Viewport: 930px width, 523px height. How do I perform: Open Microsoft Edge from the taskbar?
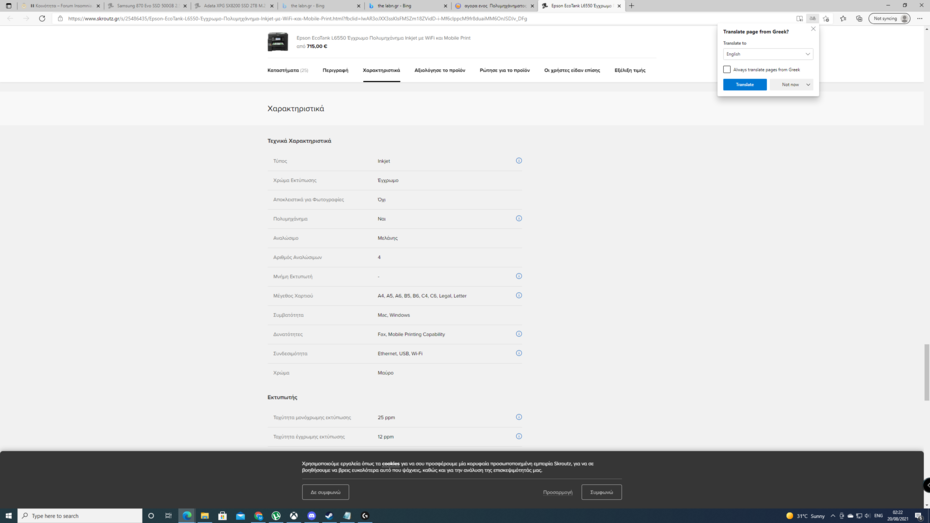[x=187, y=516]
